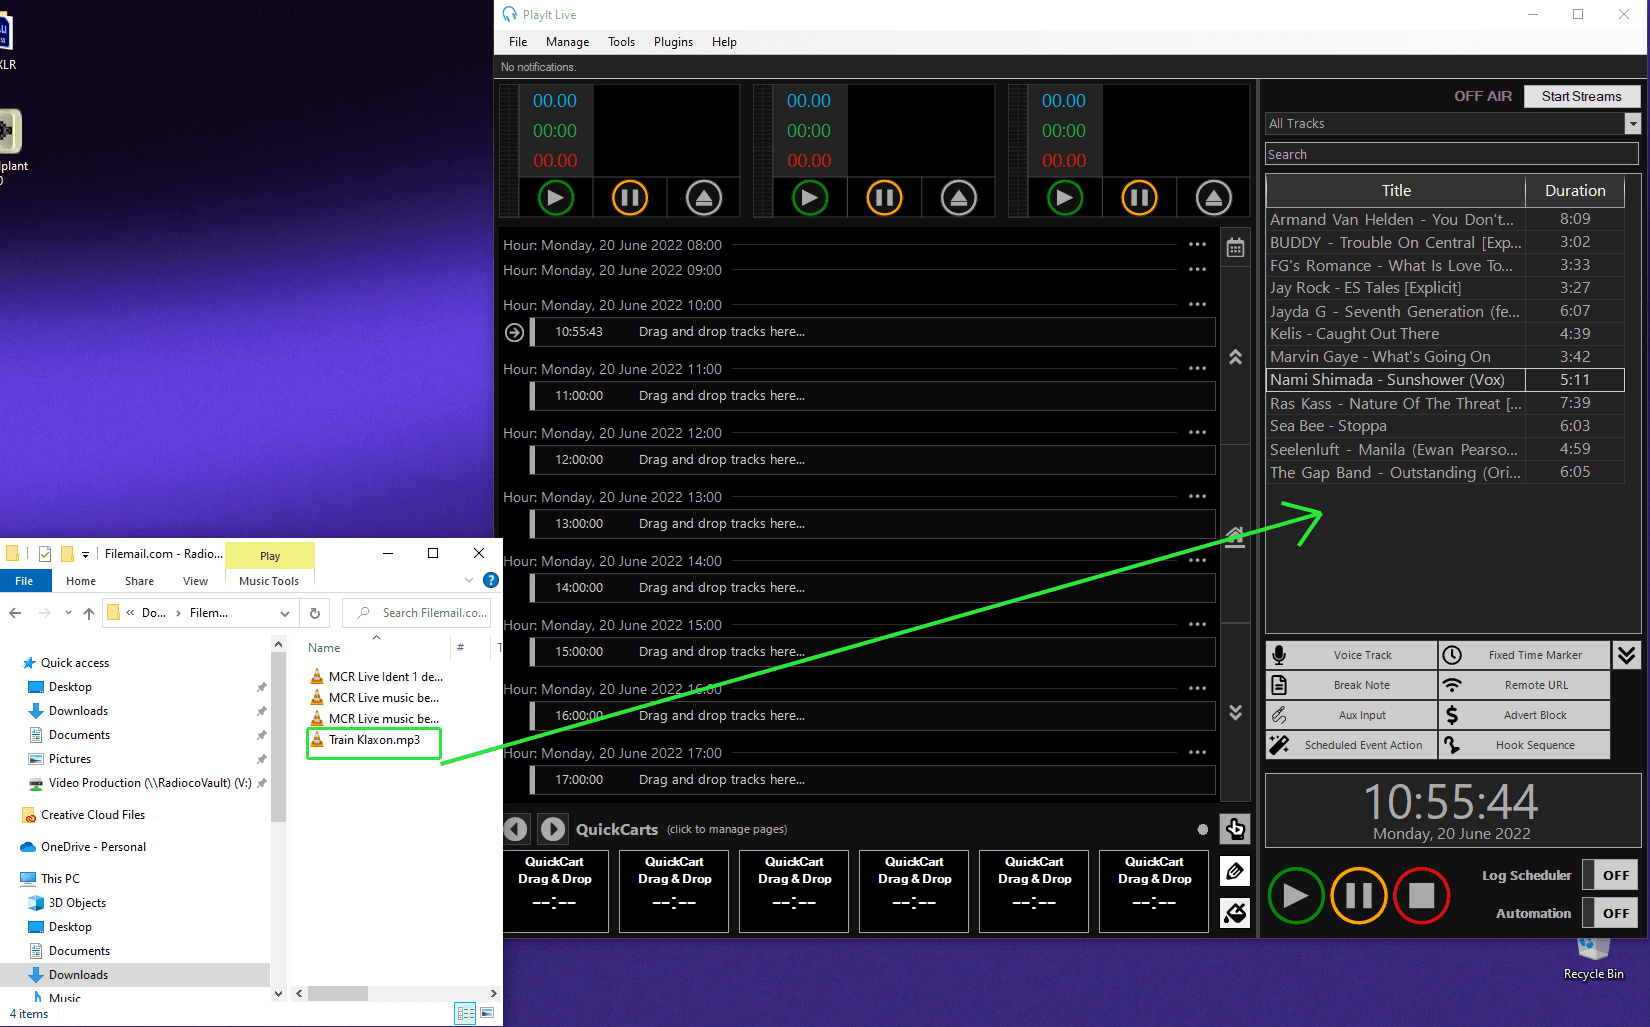Insert a Remote URL item

click(x=1523, y=684)
